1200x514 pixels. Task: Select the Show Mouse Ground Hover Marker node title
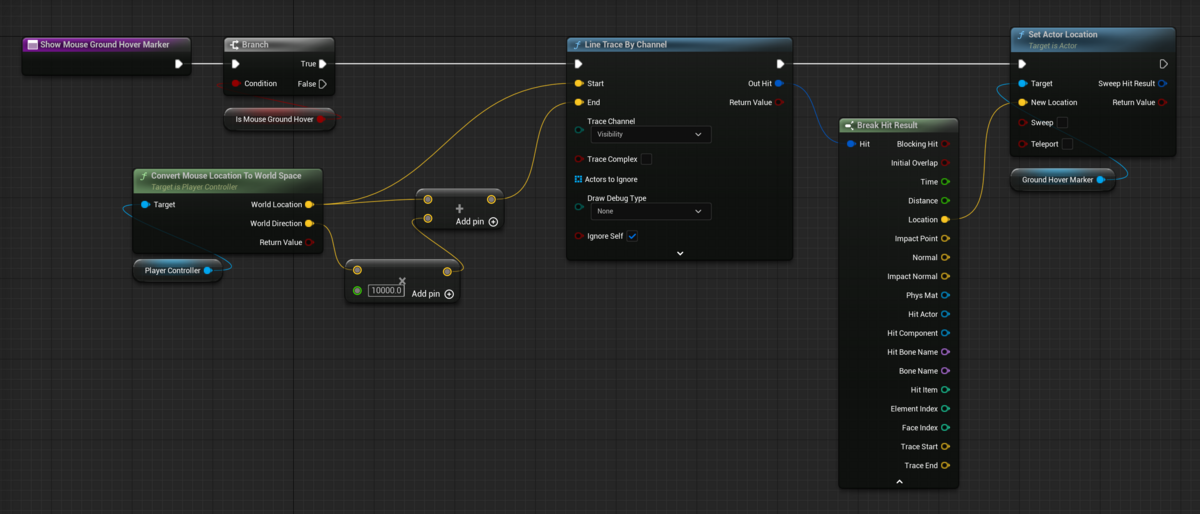[105, 44]
